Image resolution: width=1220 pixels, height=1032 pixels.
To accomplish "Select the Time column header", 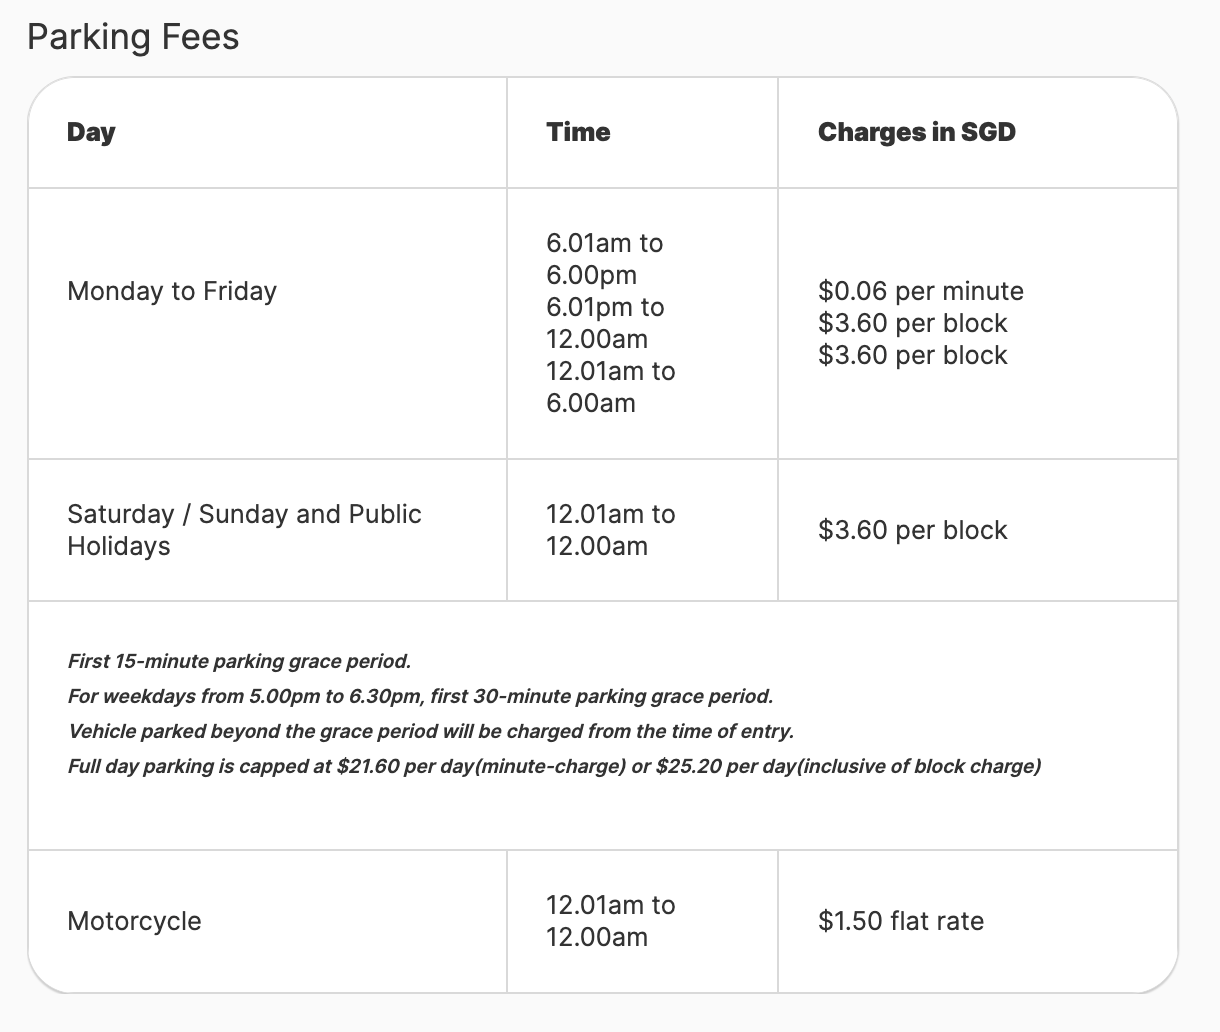I will point(578,132).
